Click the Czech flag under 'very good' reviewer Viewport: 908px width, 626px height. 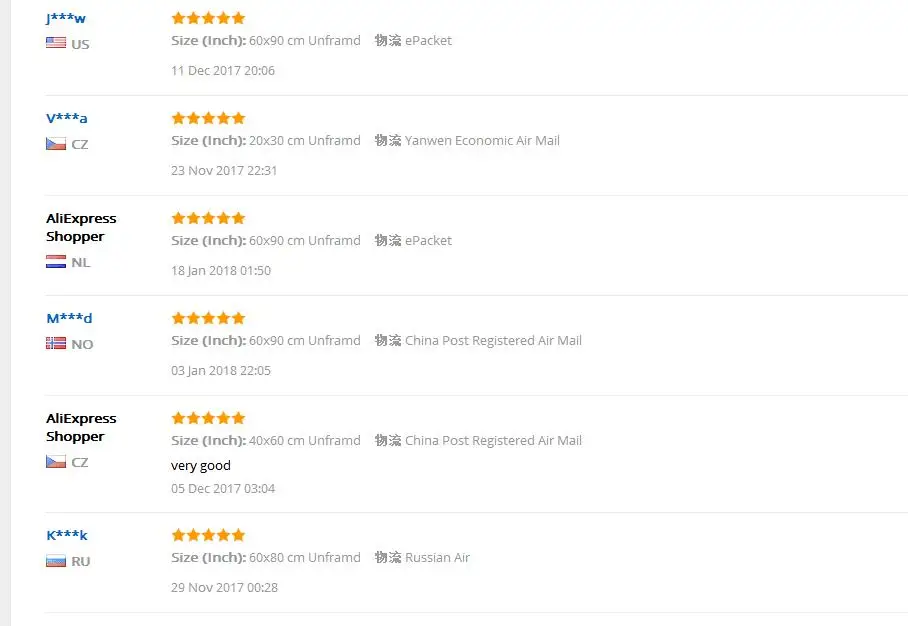tap(56, 462)
